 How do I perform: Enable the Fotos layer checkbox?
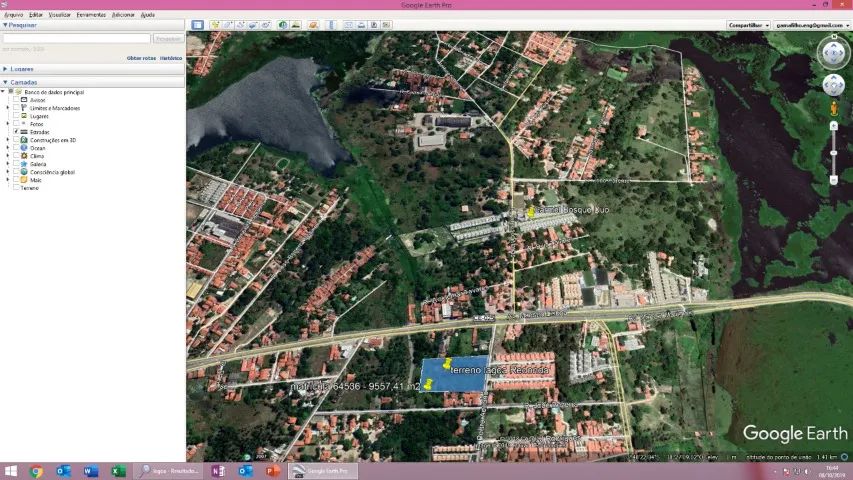point(16,124)
